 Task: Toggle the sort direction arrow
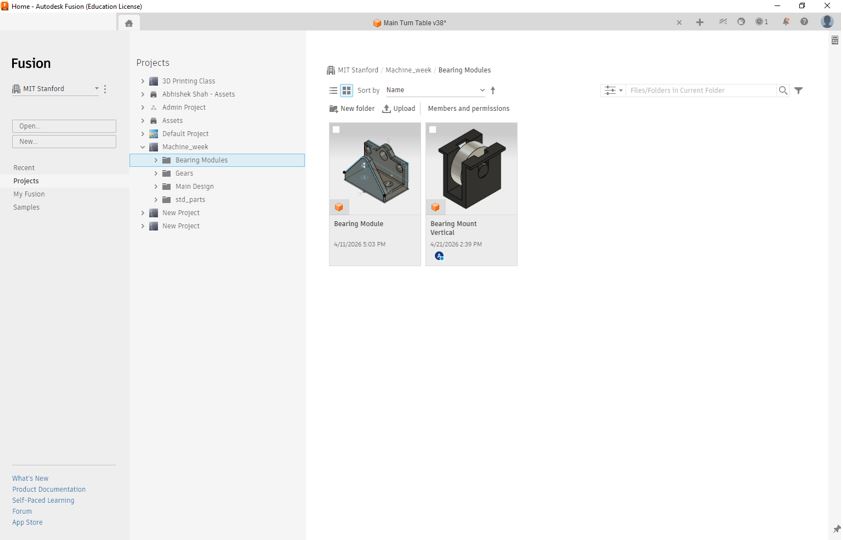tap(492, 90)
